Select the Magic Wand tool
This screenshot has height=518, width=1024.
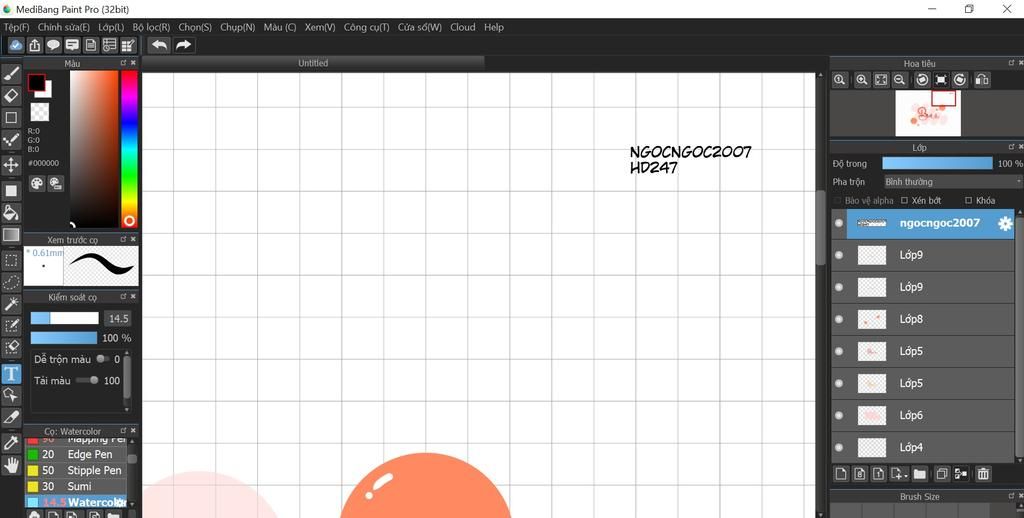11,304
